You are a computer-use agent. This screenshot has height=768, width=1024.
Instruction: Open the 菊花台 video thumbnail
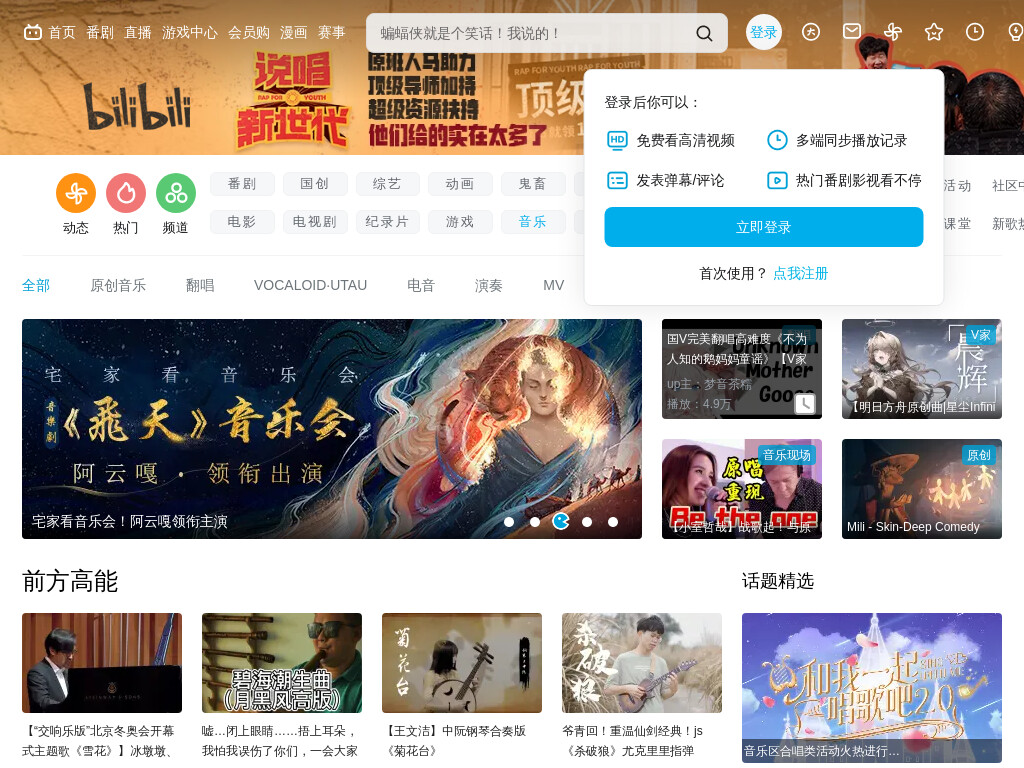(x=462, y=663)
